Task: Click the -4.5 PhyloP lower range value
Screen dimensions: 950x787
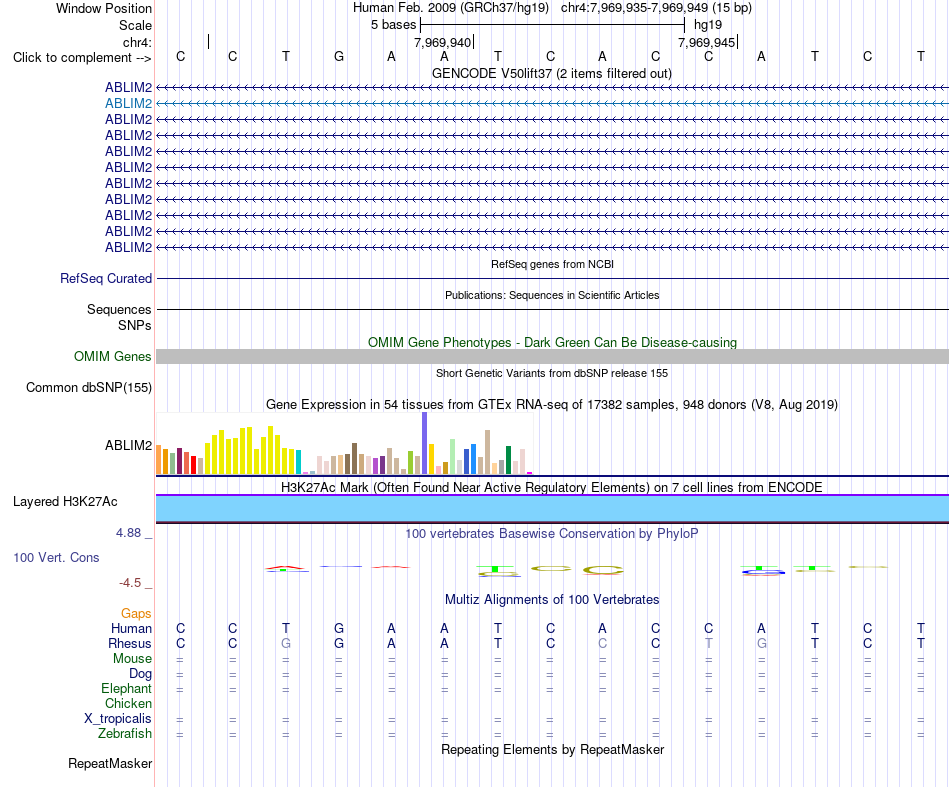Action: click(130, 583)
